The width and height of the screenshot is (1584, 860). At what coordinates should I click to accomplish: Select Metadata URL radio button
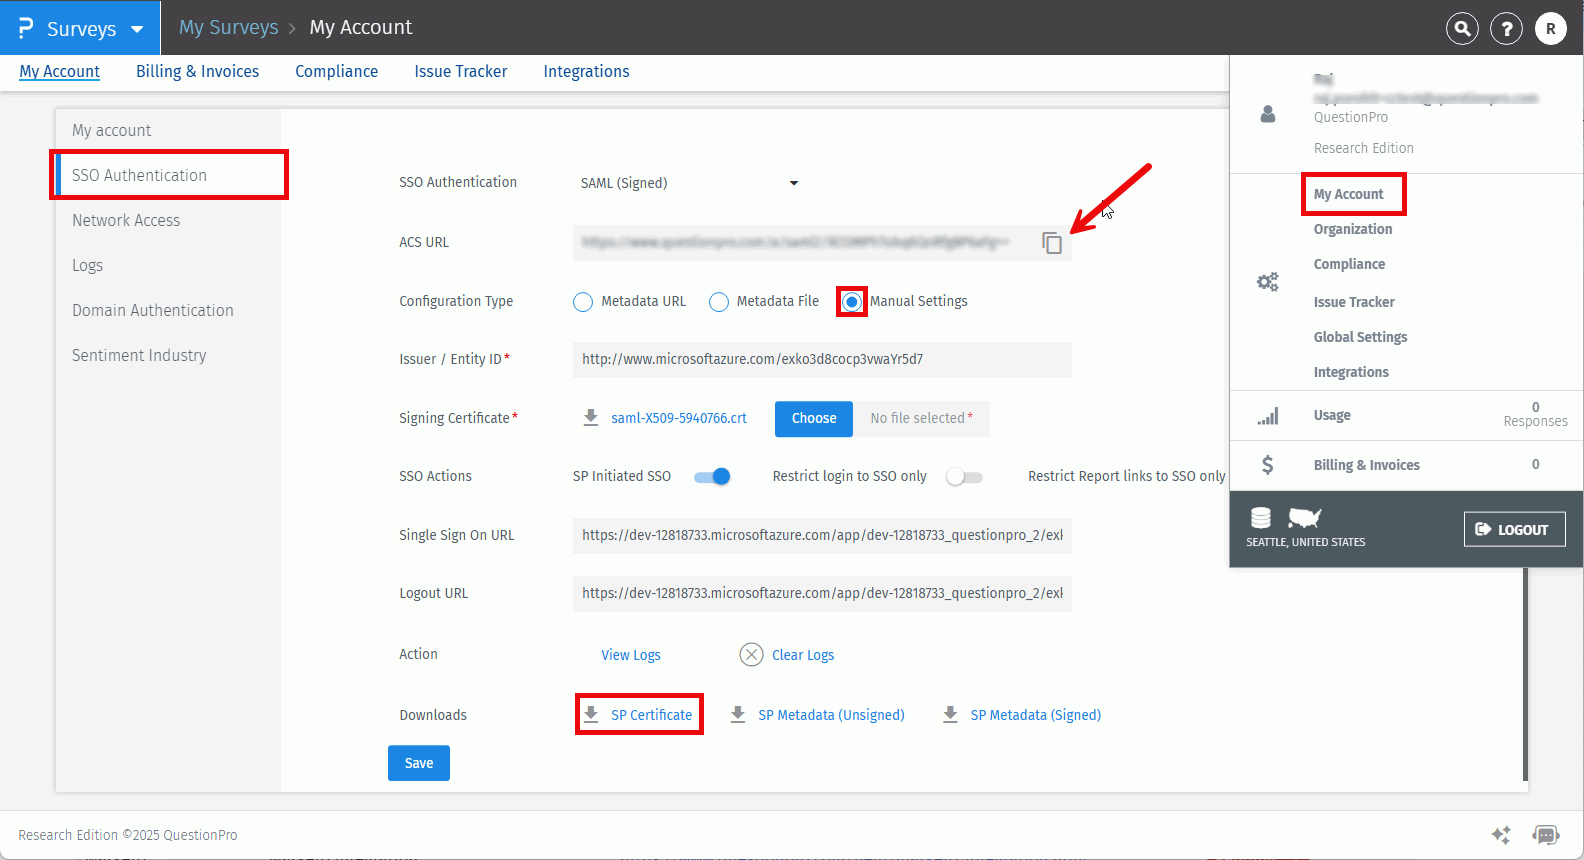pos(583,302)
